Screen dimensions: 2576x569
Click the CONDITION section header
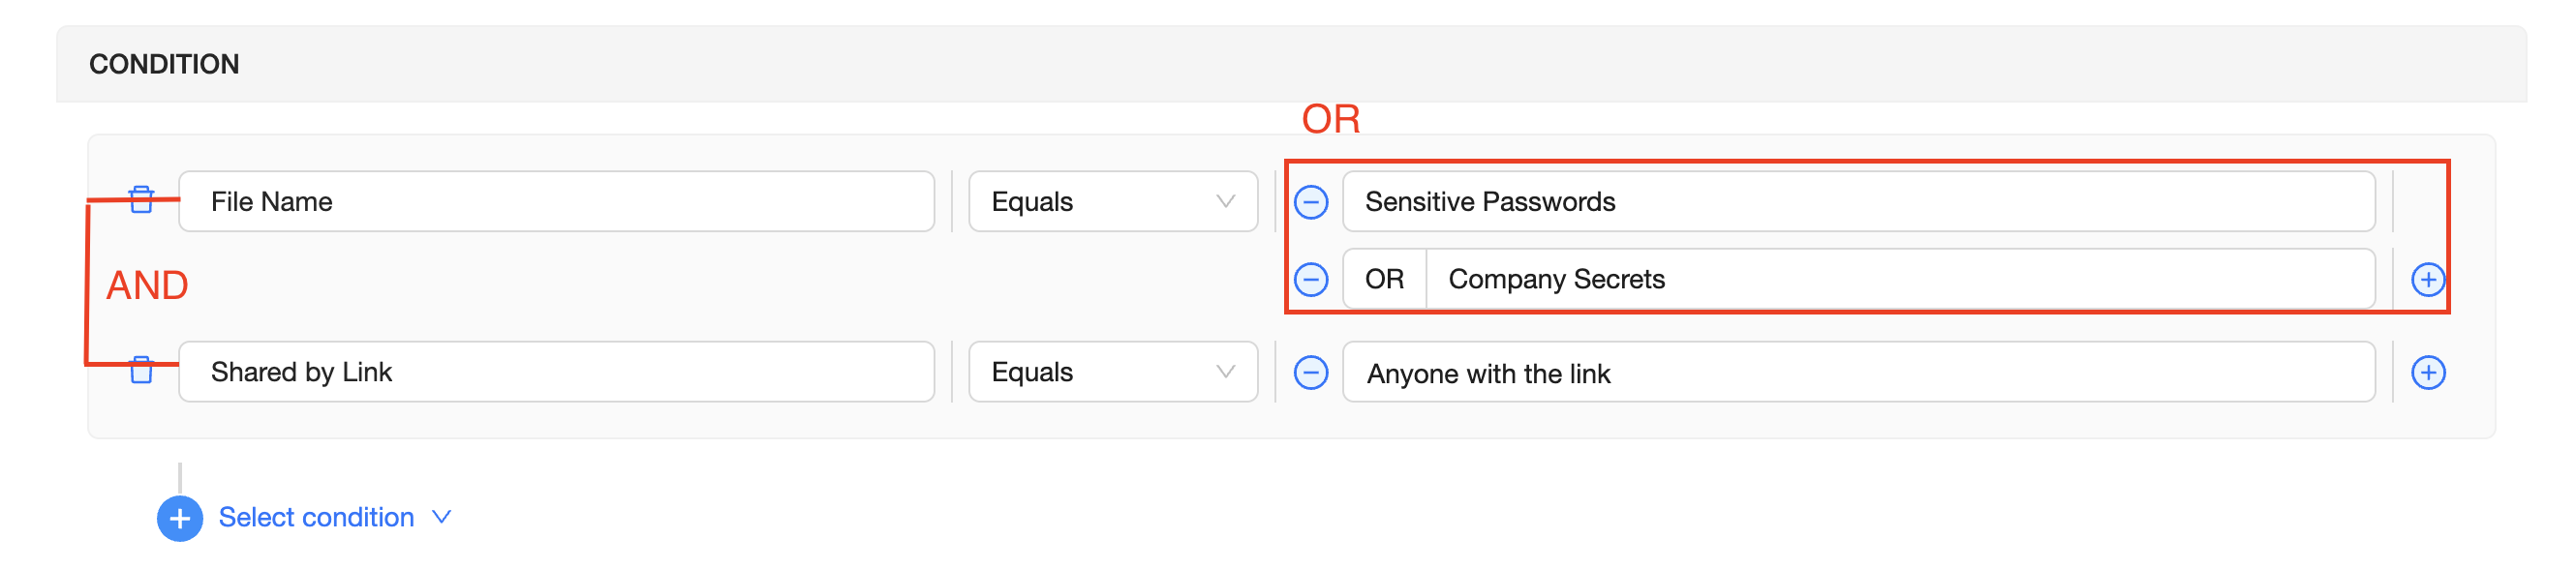pyautogui.click(x=164, y=64)
